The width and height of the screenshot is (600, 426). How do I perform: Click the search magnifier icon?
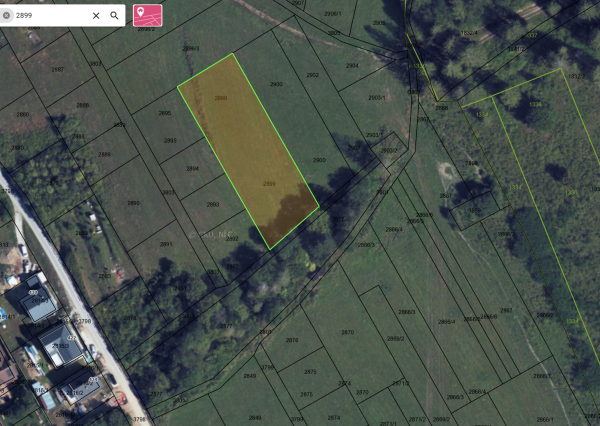click(x=114, y=15)
